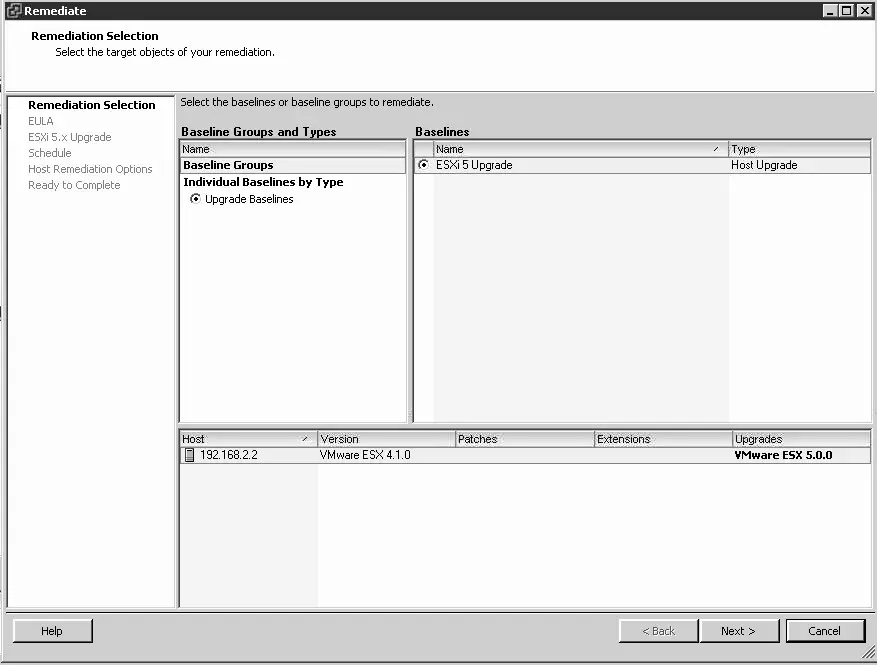Click the Help button

coord(52,631)
